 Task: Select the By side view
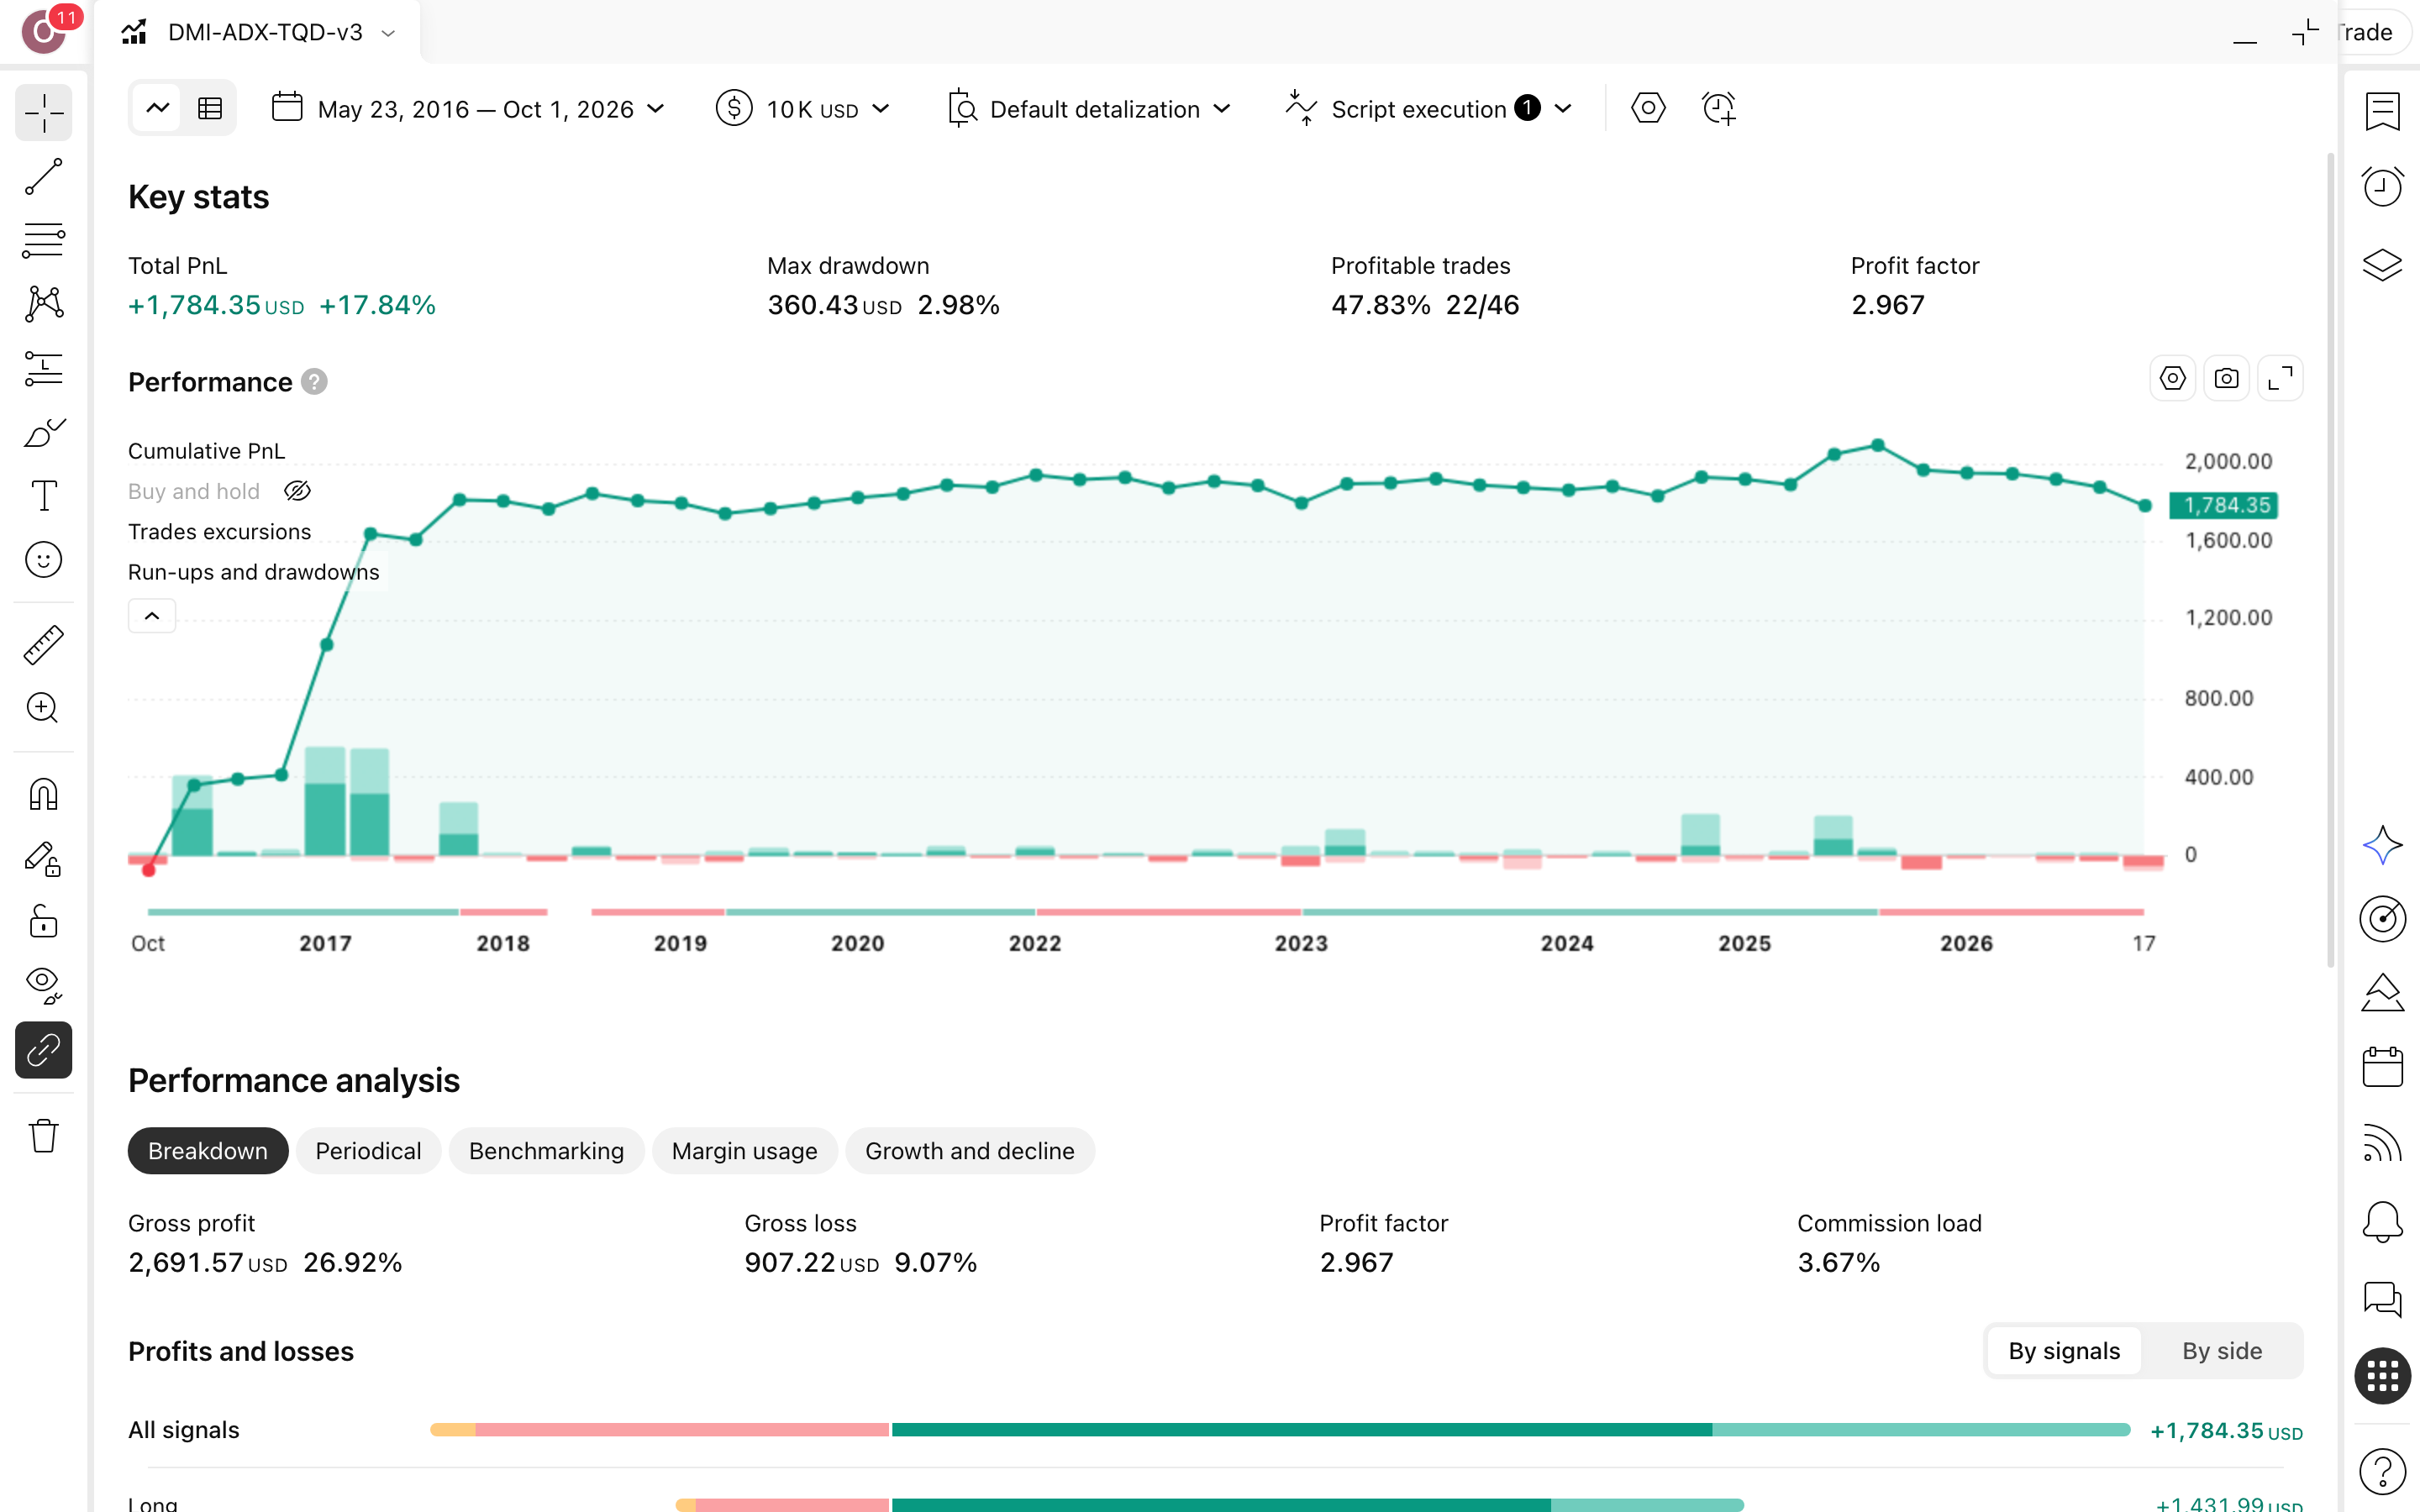2222,1351
